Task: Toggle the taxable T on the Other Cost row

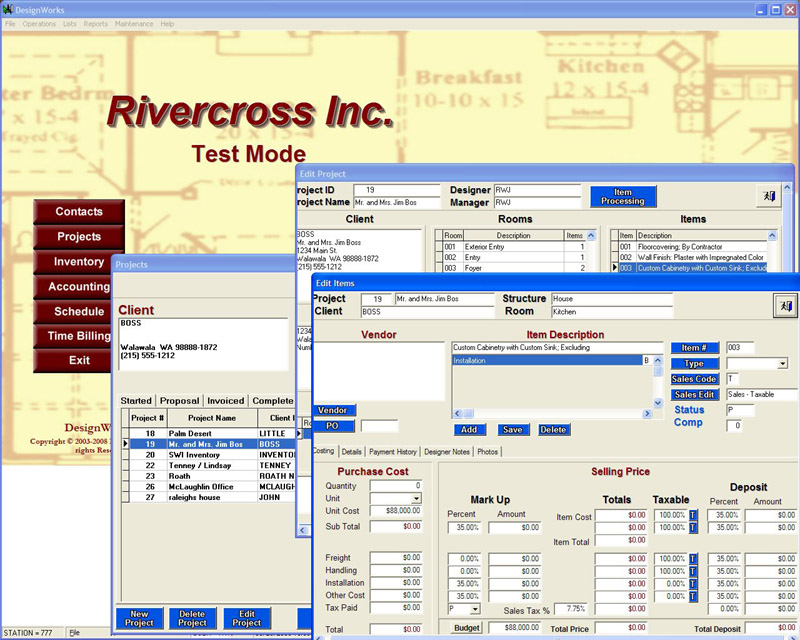Action: 693,596
